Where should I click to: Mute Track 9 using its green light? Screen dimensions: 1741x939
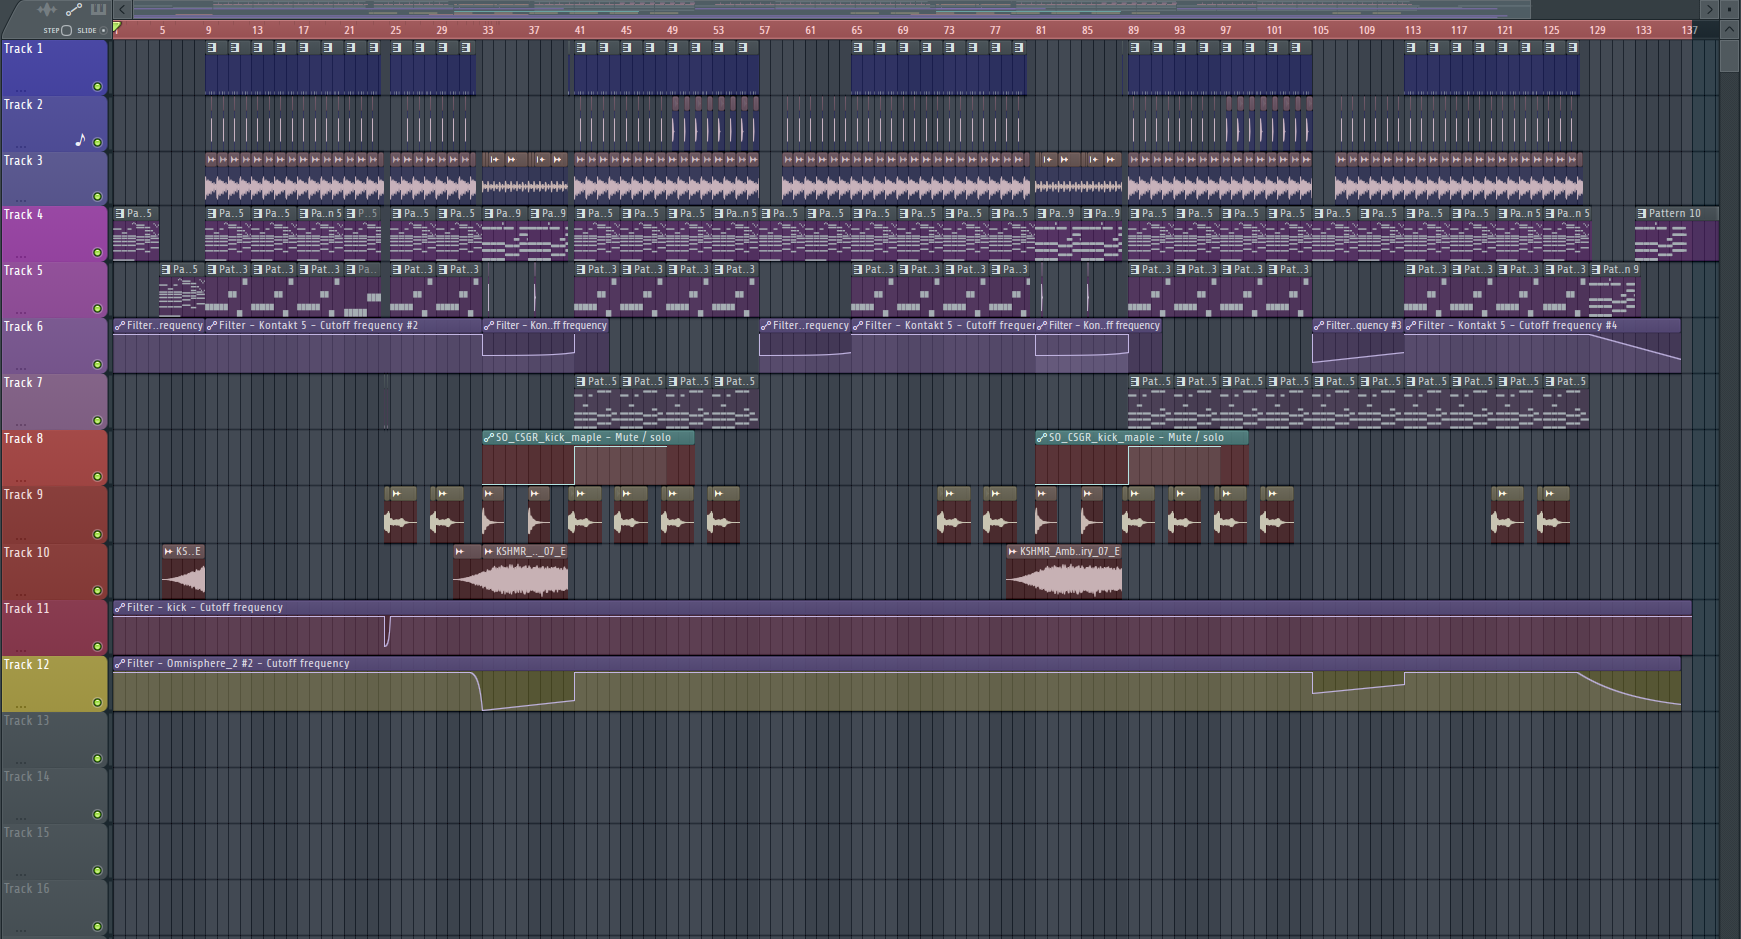97,532
